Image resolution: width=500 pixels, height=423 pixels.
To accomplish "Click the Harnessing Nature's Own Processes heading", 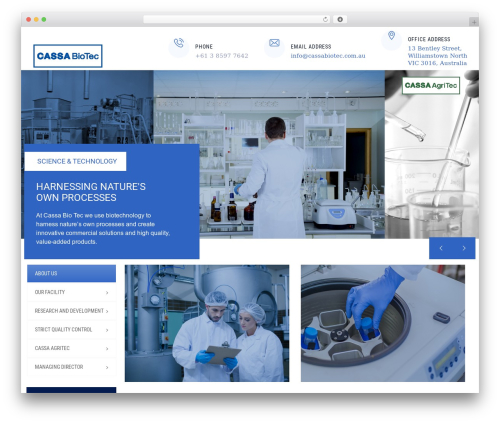I will click(x=91, y=192).
